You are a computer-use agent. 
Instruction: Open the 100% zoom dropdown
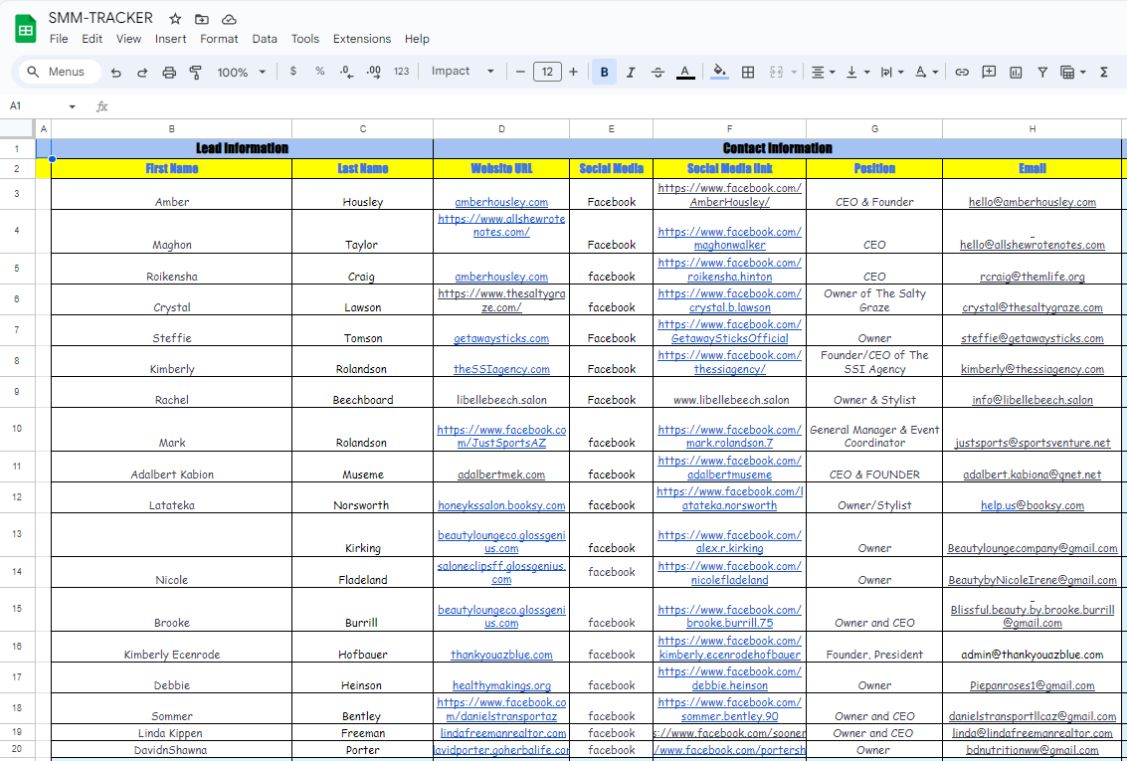coord(242,72)
